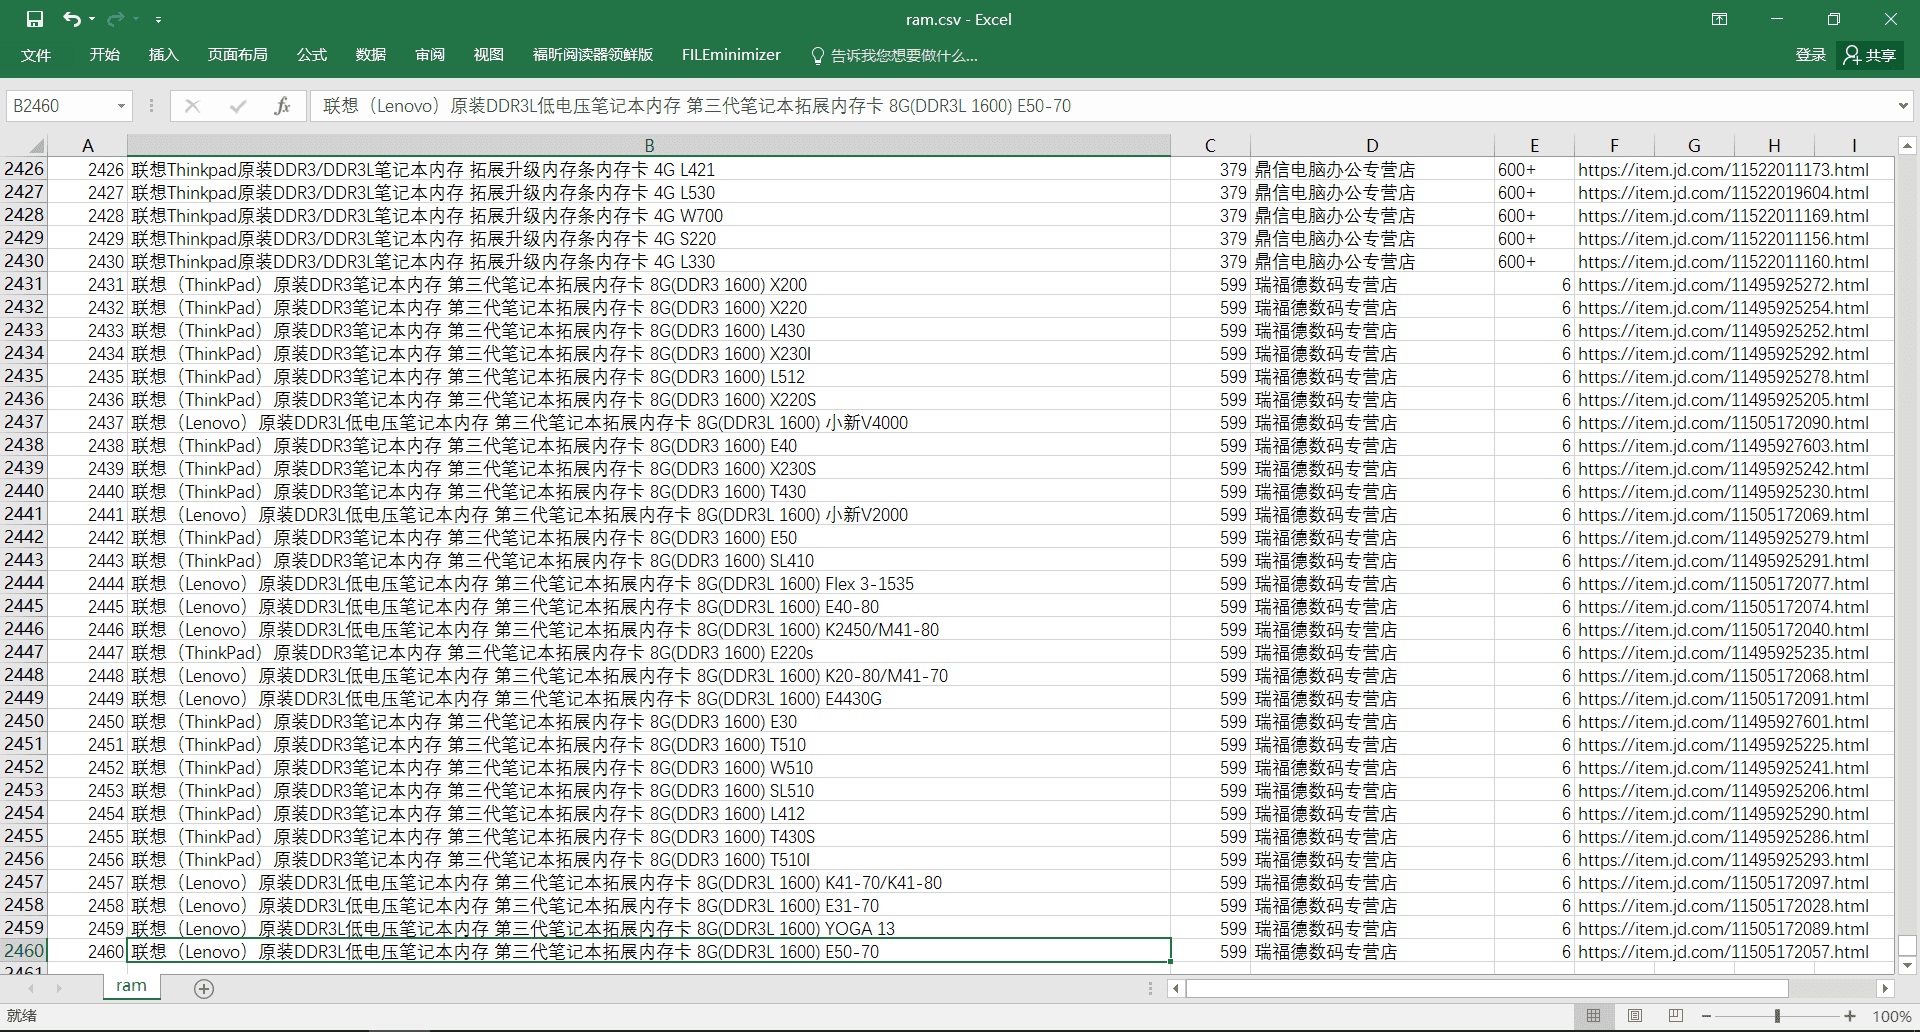The image size is (1920, 1032).
Task: Click 鼎信电脑办公专营店 cell in row 2426
Action: pyautogui.click(x=1372, y=170)
